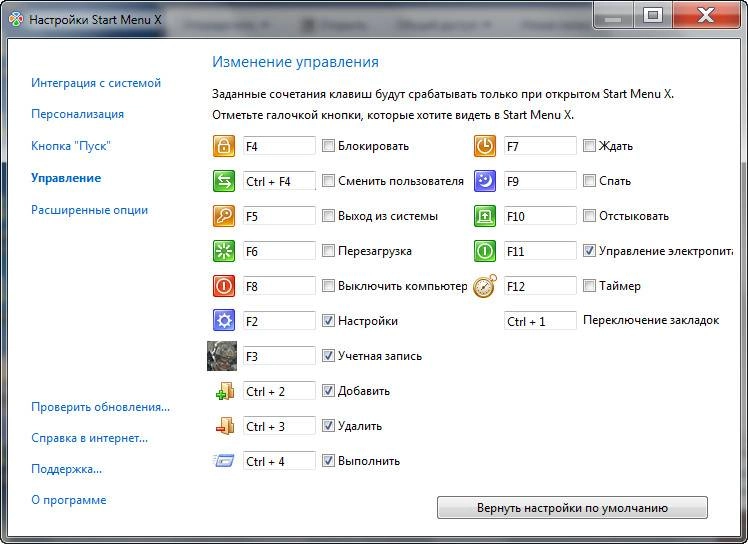
Task: Click the Delete (Удалить) minus icon
Action: pos(225,426)
